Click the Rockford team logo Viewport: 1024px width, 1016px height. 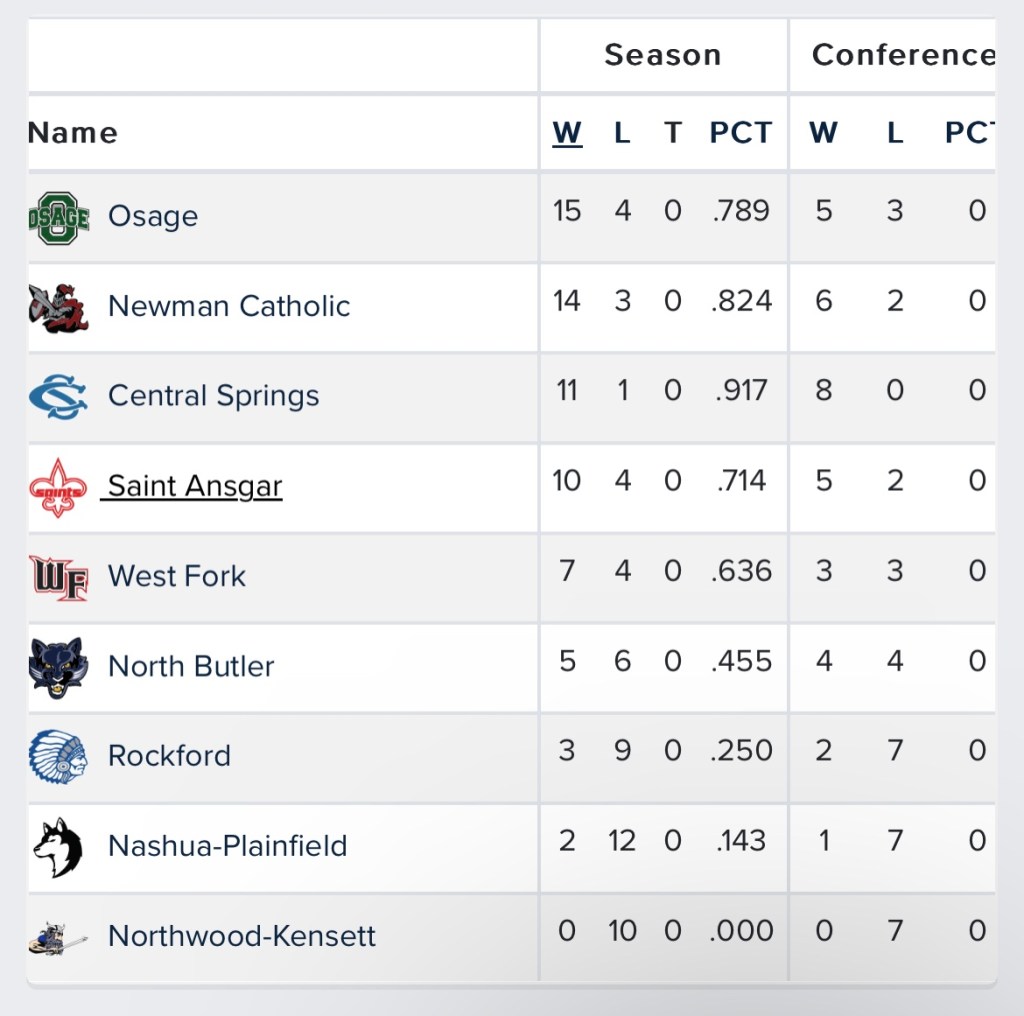59,756
